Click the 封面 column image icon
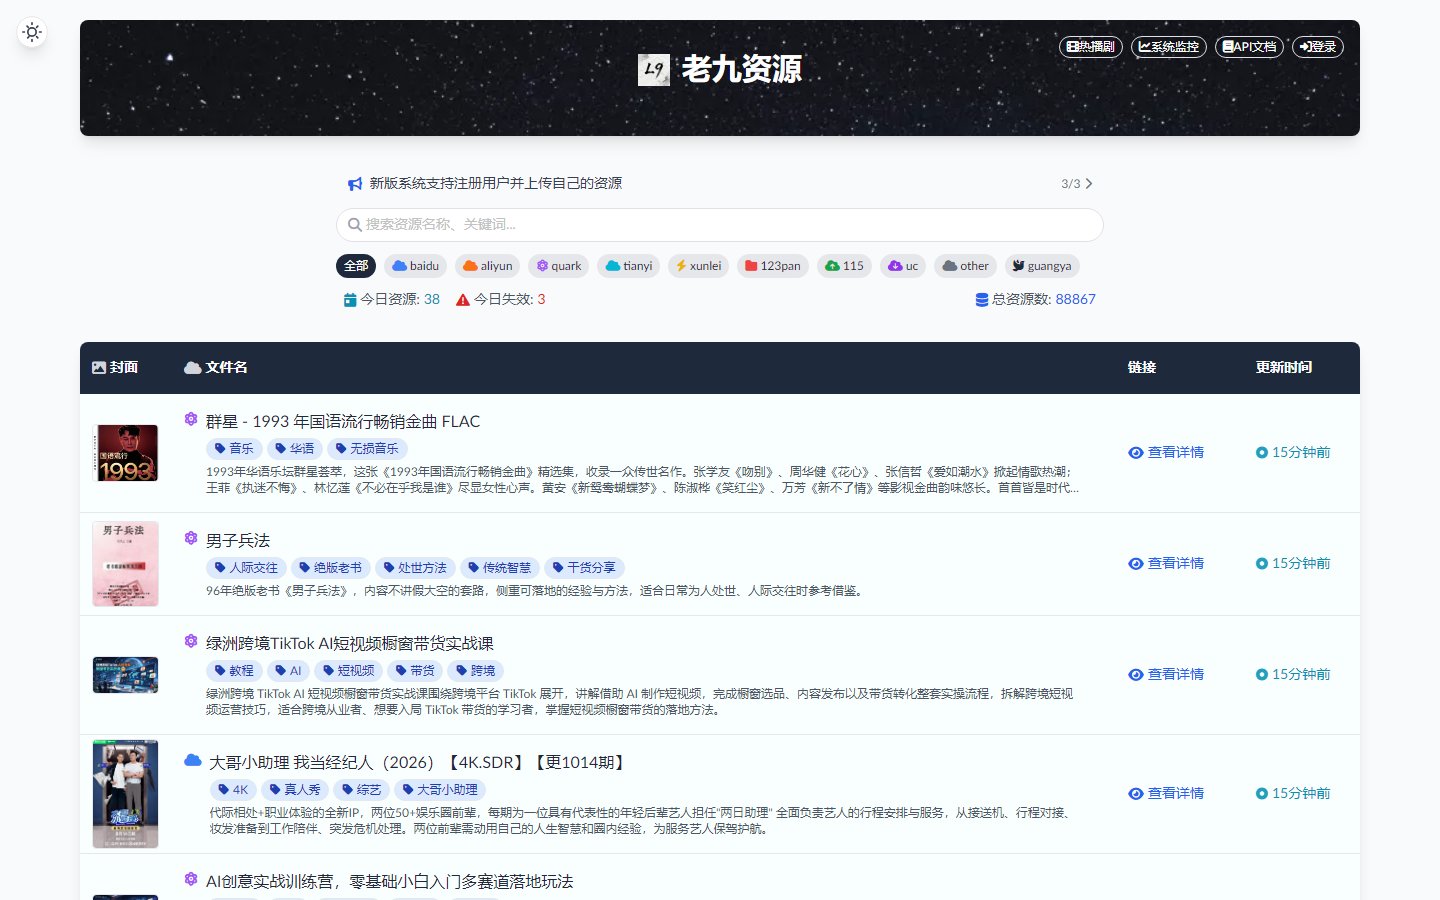Viewport: 1440px width, 900px height. [99, 368]
